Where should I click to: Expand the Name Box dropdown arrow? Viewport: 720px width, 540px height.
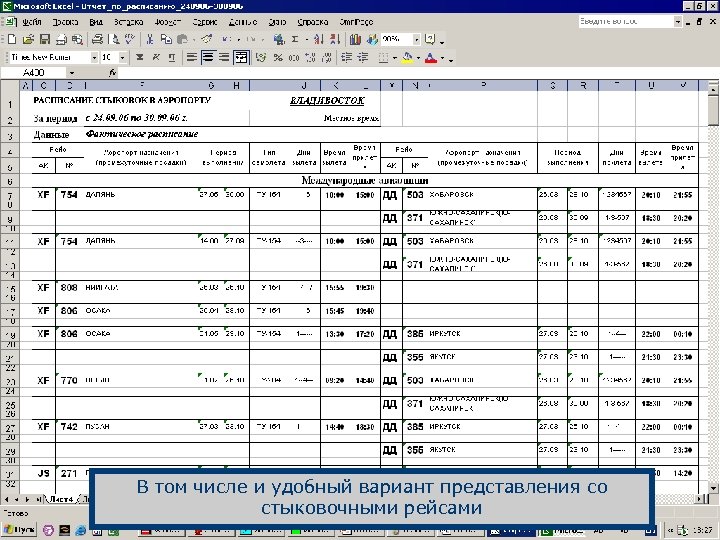coord(72,73)
